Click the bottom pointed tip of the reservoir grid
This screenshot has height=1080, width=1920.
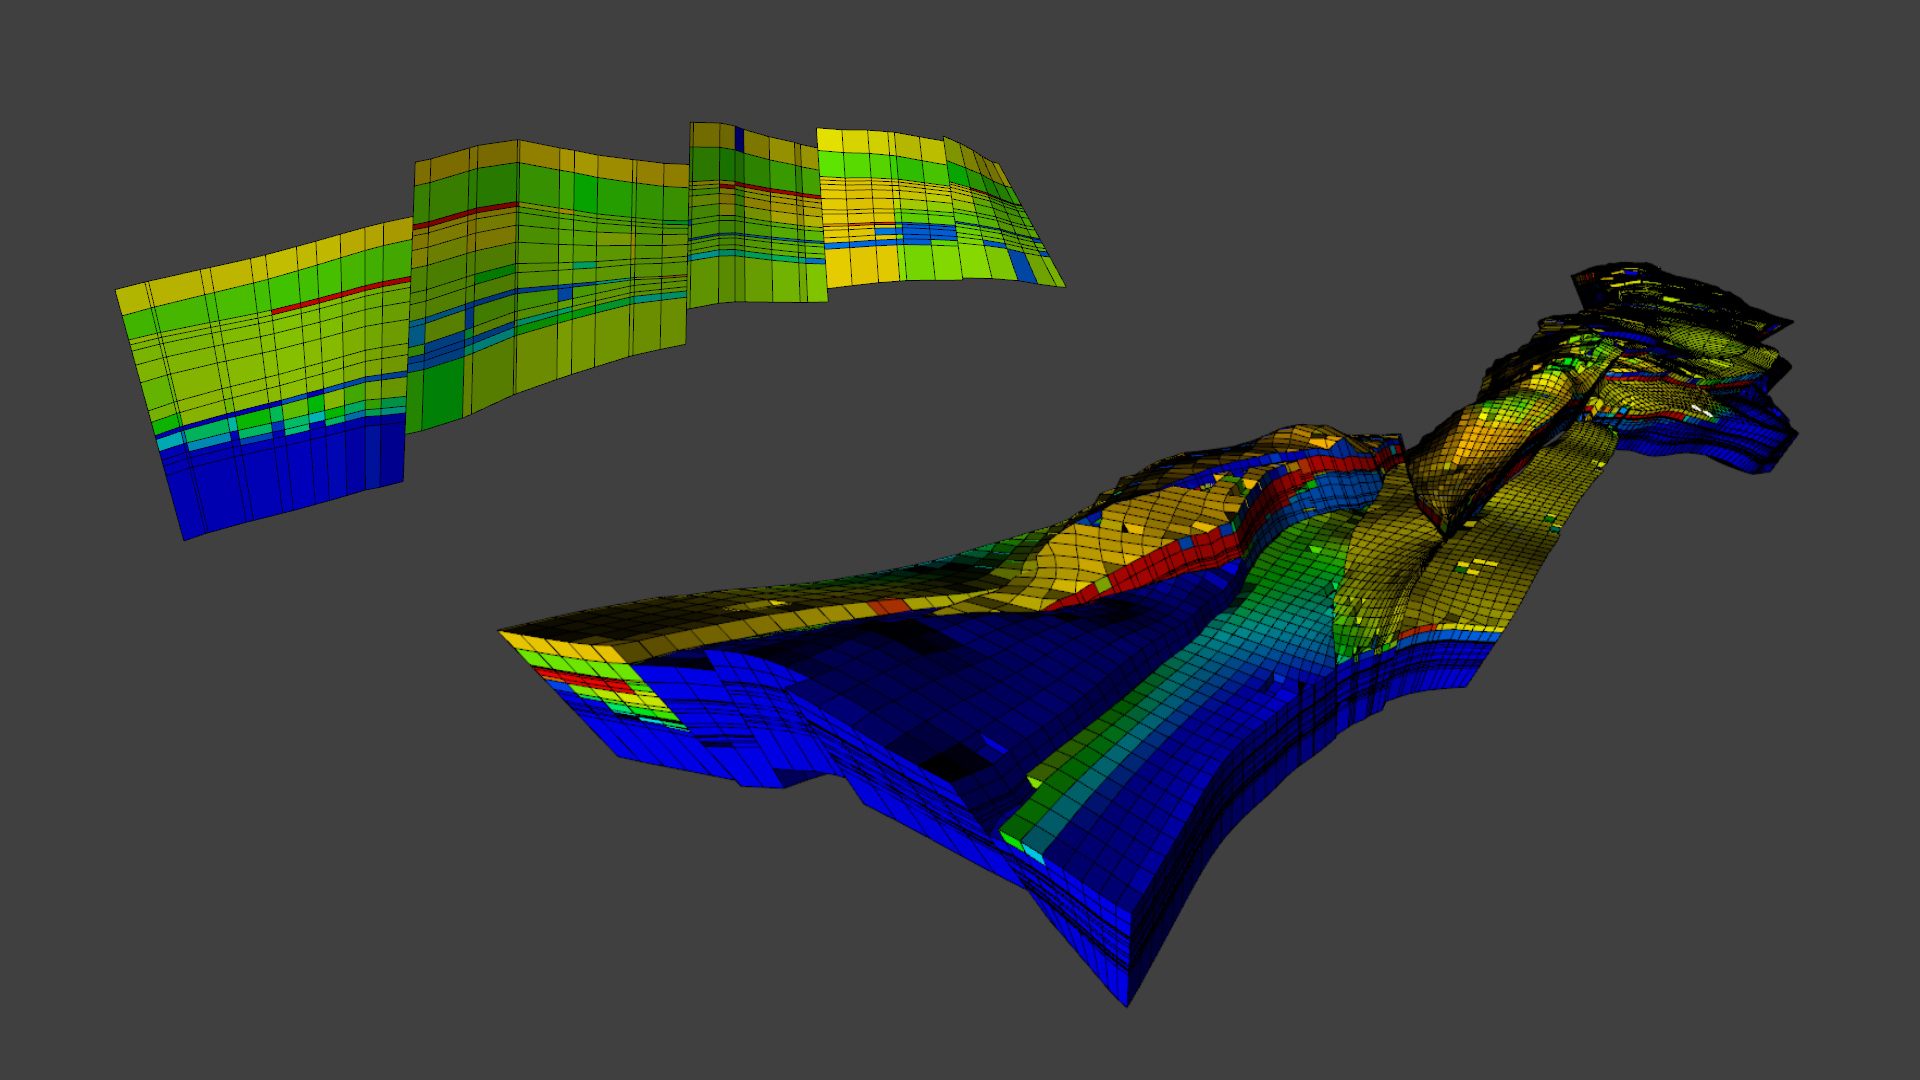pyautogui.click(x=1126, y=995)
